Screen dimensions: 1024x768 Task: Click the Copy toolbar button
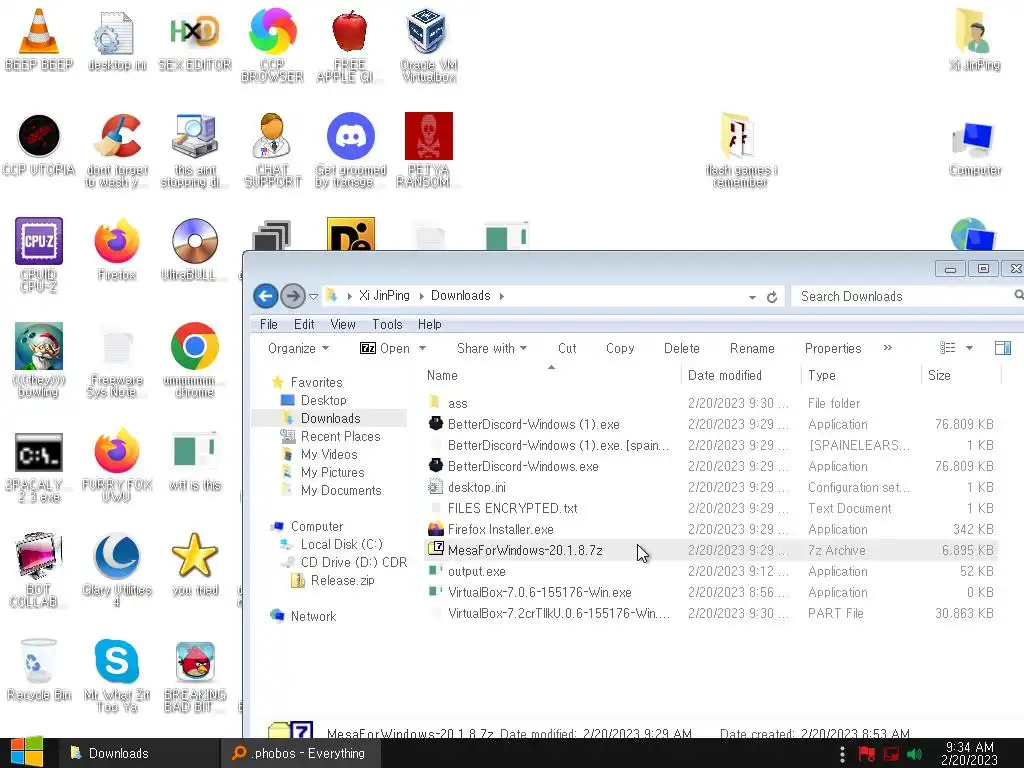[620, 348]
